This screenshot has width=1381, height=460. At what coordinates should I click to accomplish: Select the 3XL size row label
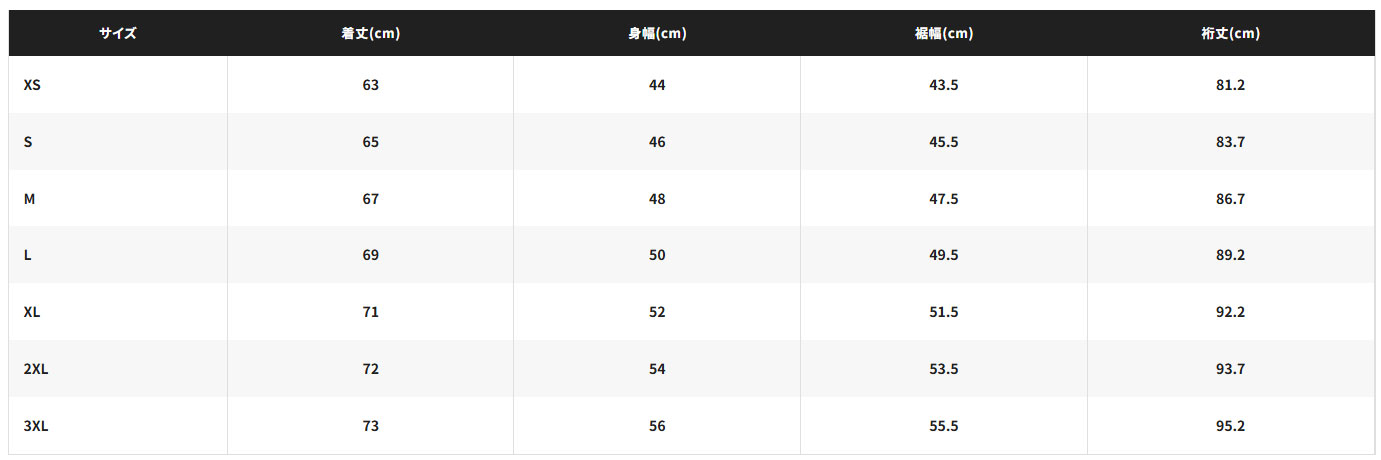tap(36, 426)
